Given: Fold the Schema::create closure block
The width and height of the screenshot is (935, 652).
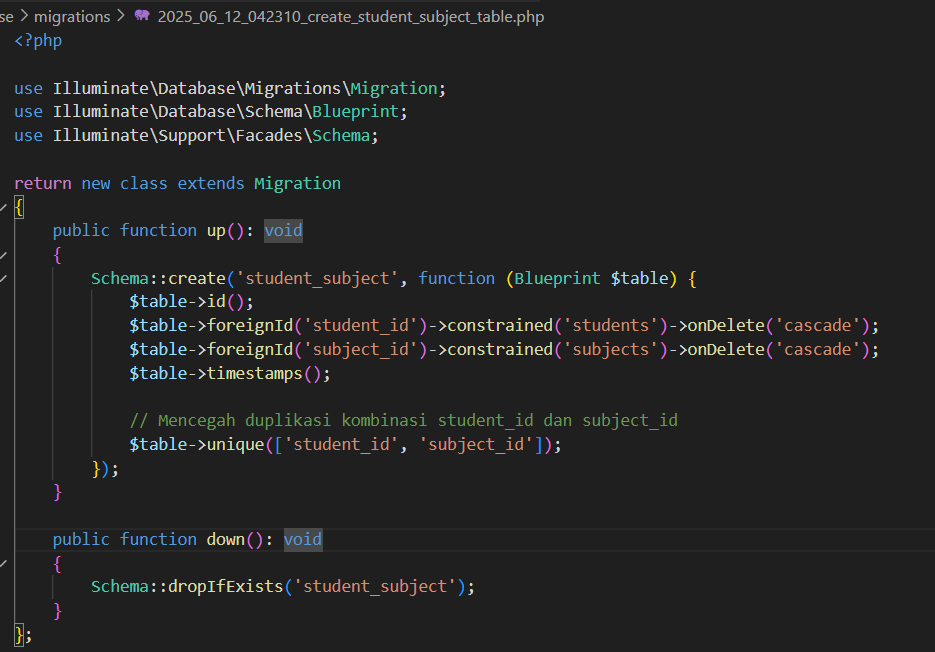Looking at the screenshot, I should (x=4, y=279).
